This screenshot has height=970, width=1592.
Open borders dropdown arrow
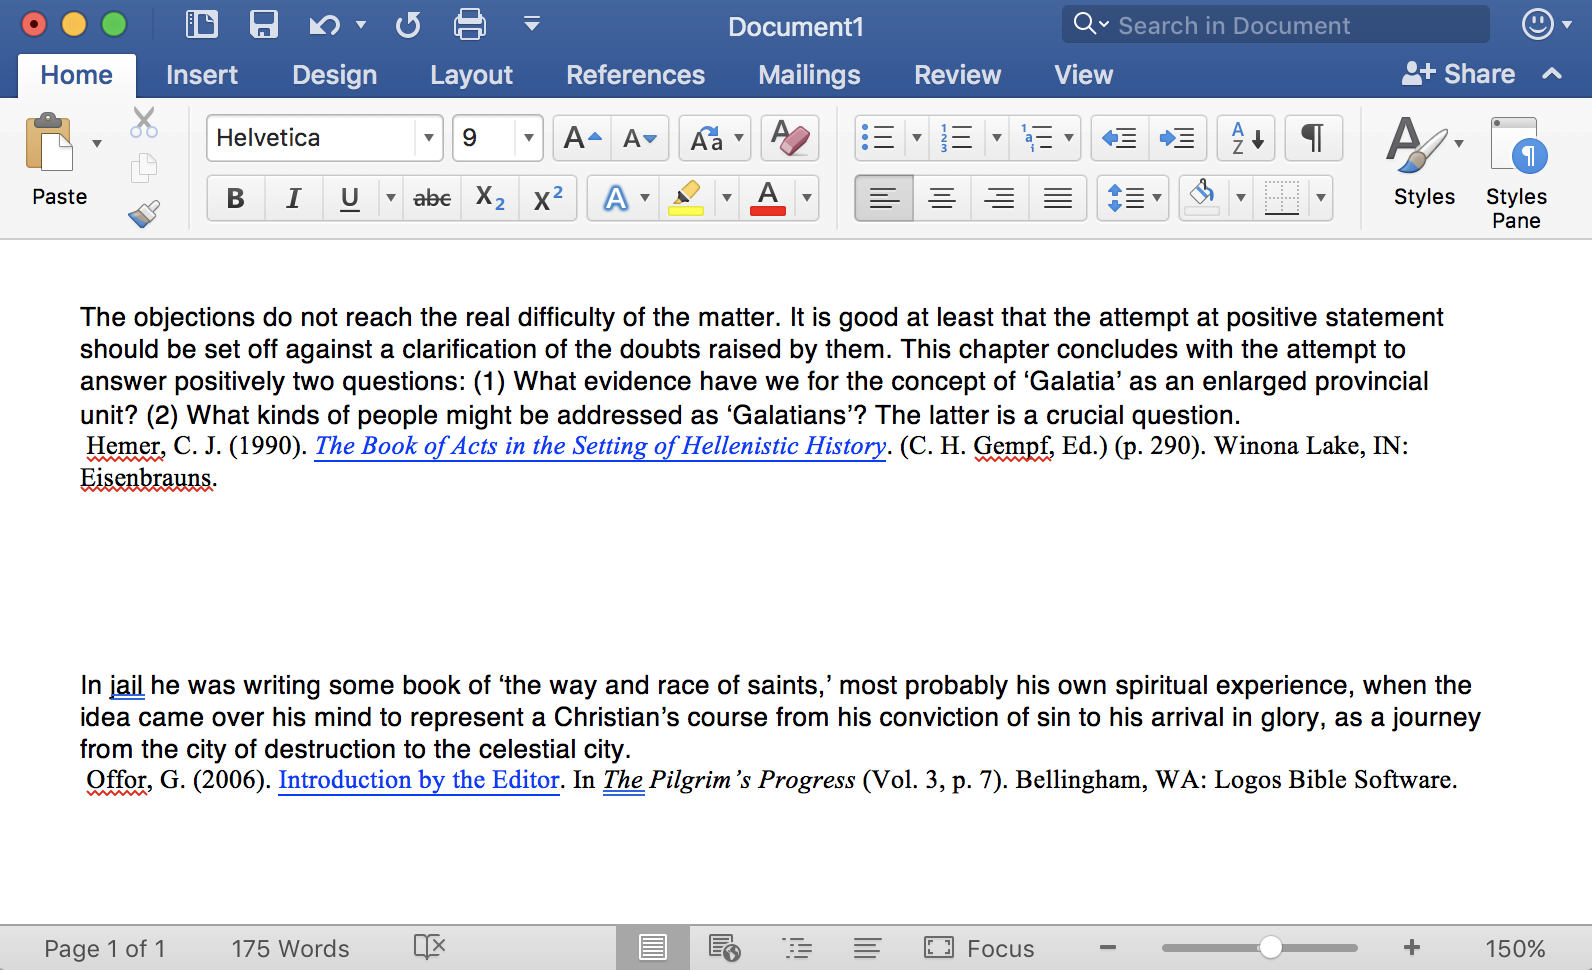click(x=1321, y=198)
